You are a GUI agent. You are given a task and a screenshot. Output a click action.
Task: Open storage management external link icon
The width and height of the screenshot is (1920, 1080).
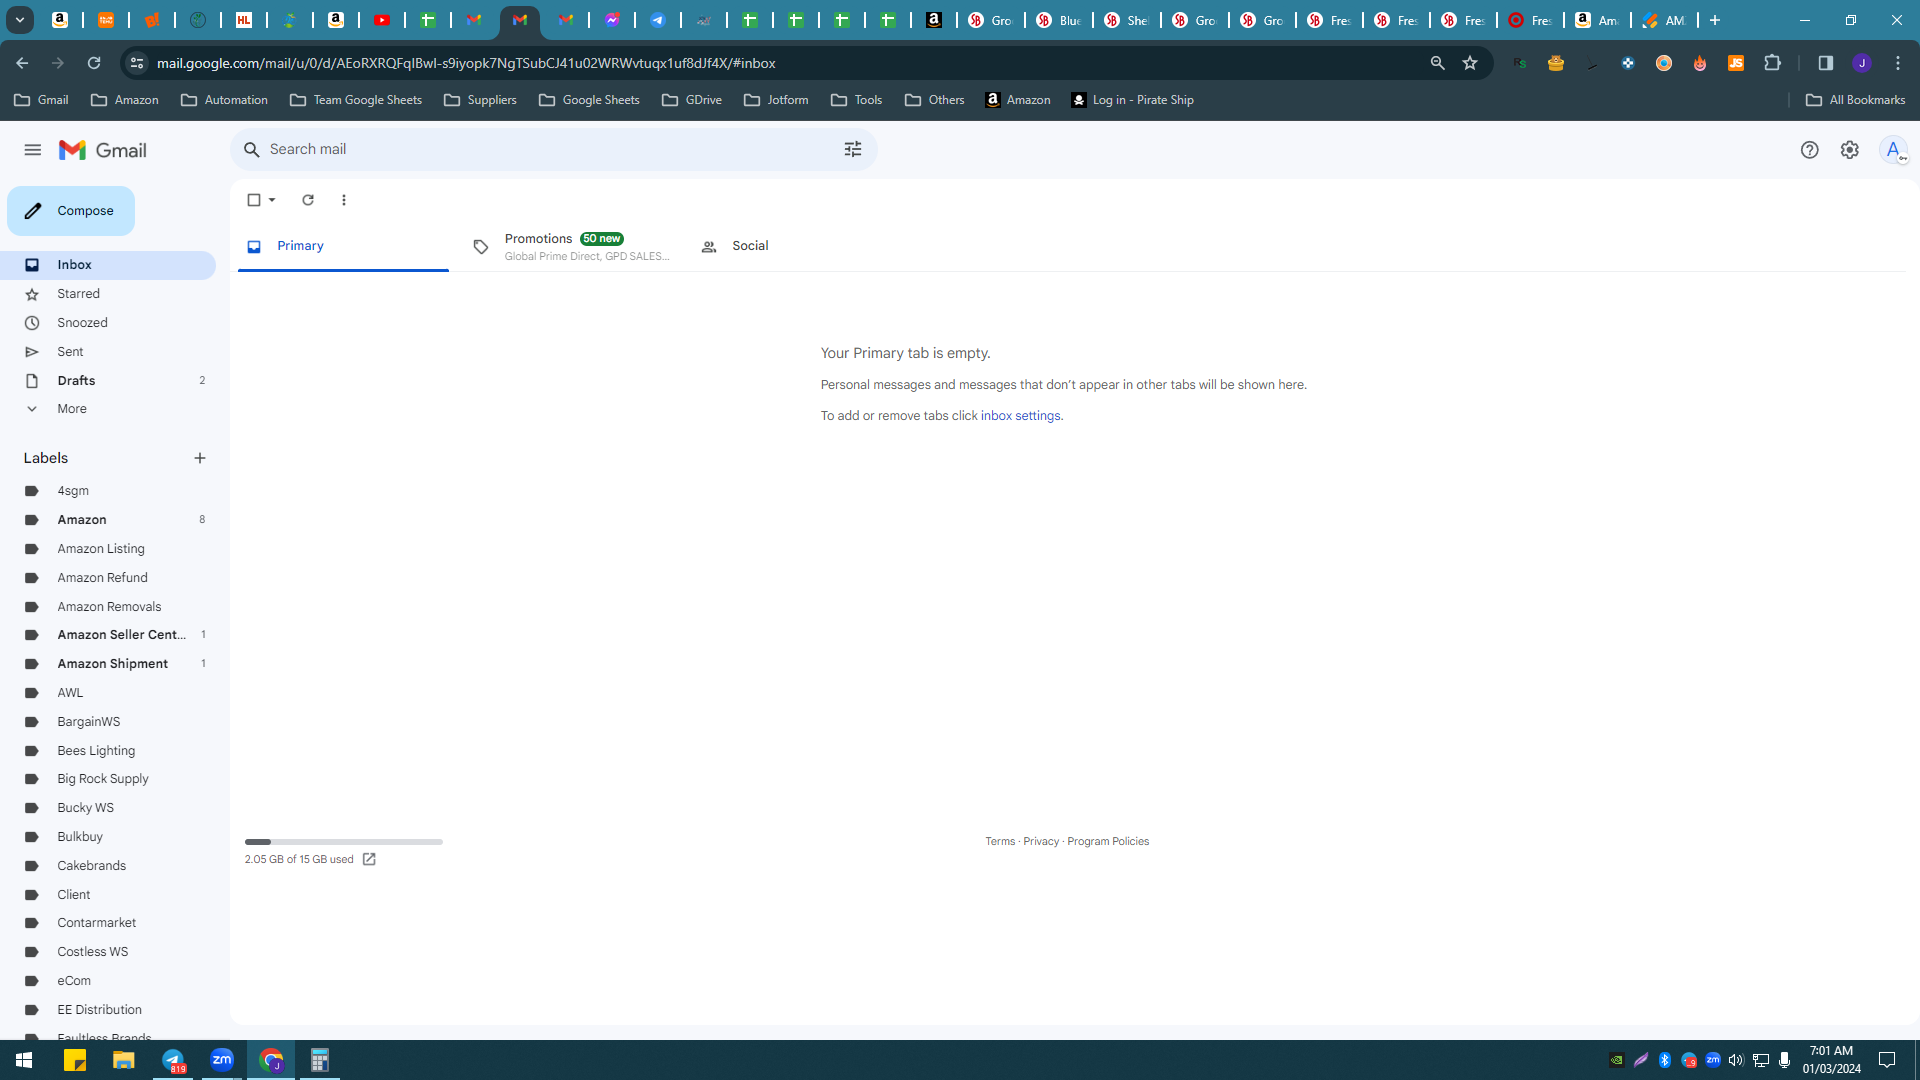369,860
